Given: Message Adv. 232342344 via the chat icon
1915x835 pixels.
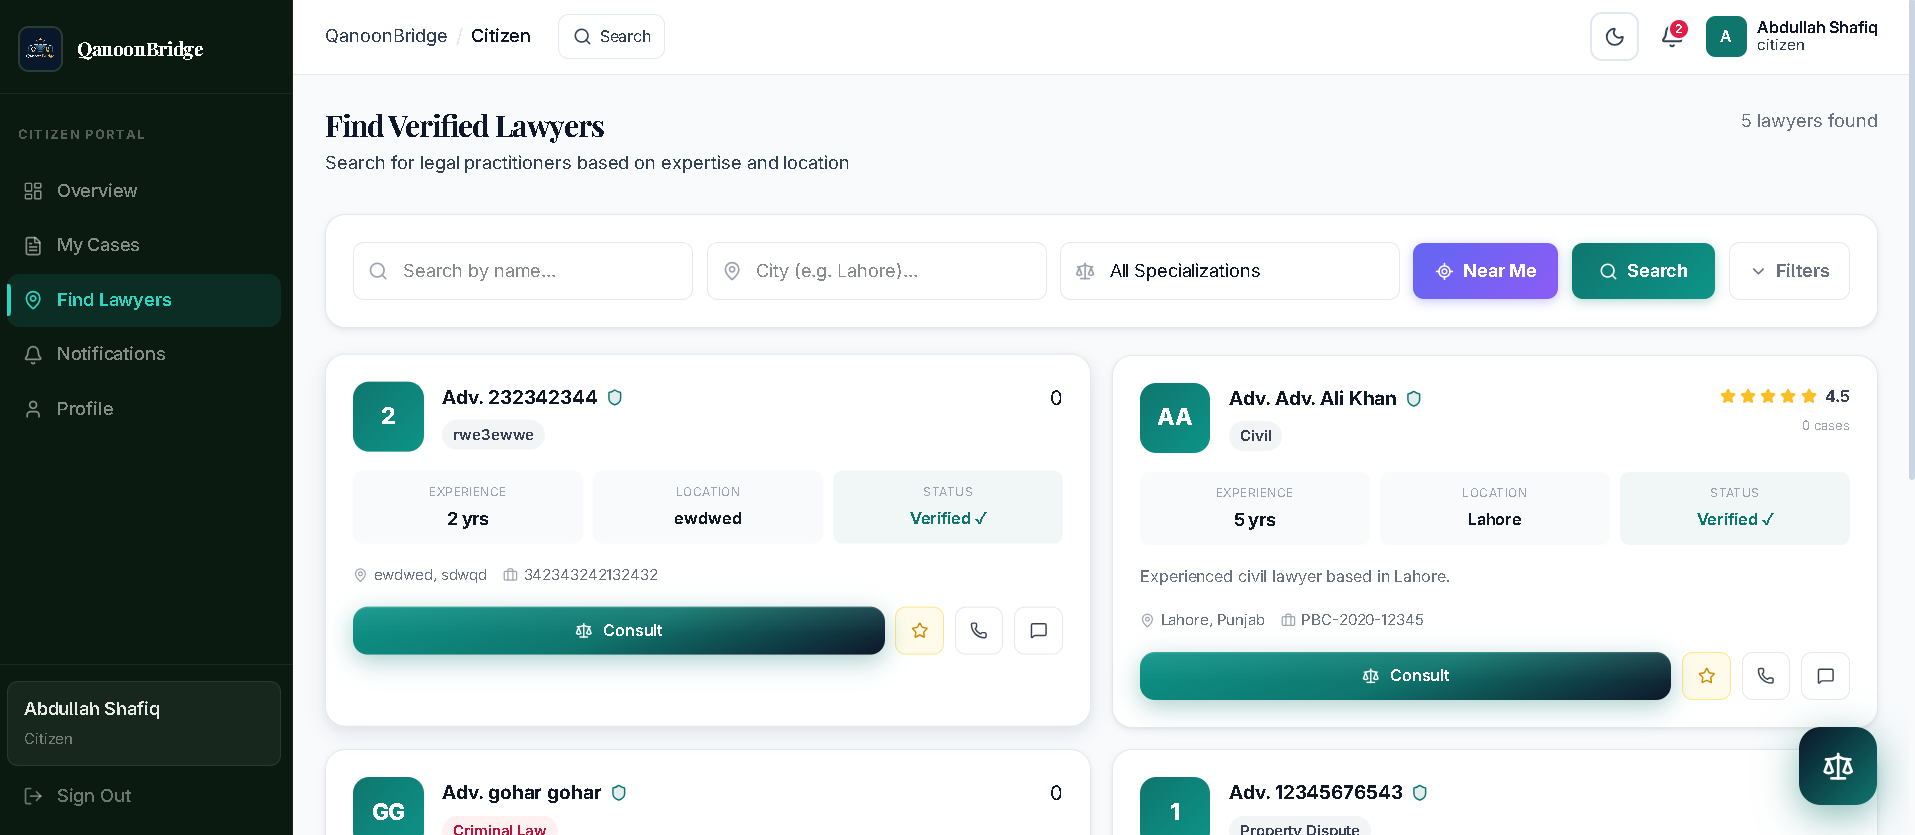Looking at the screenshot, I should (1039, 631).
